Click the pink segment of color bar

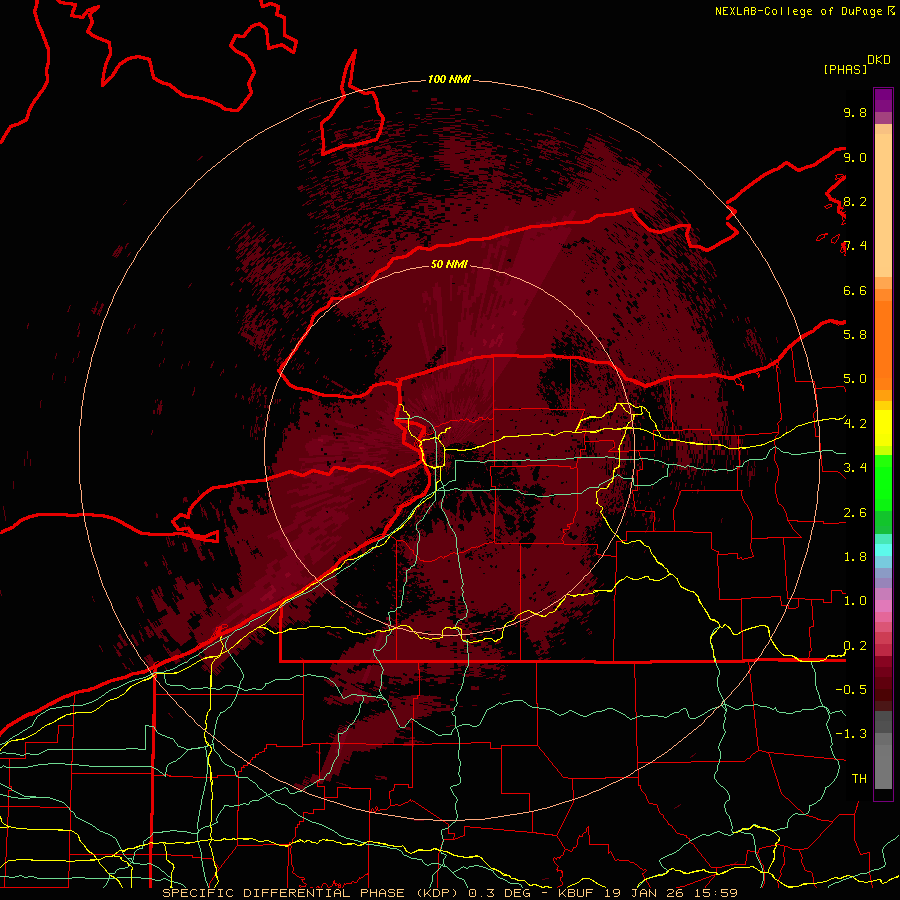883,606
